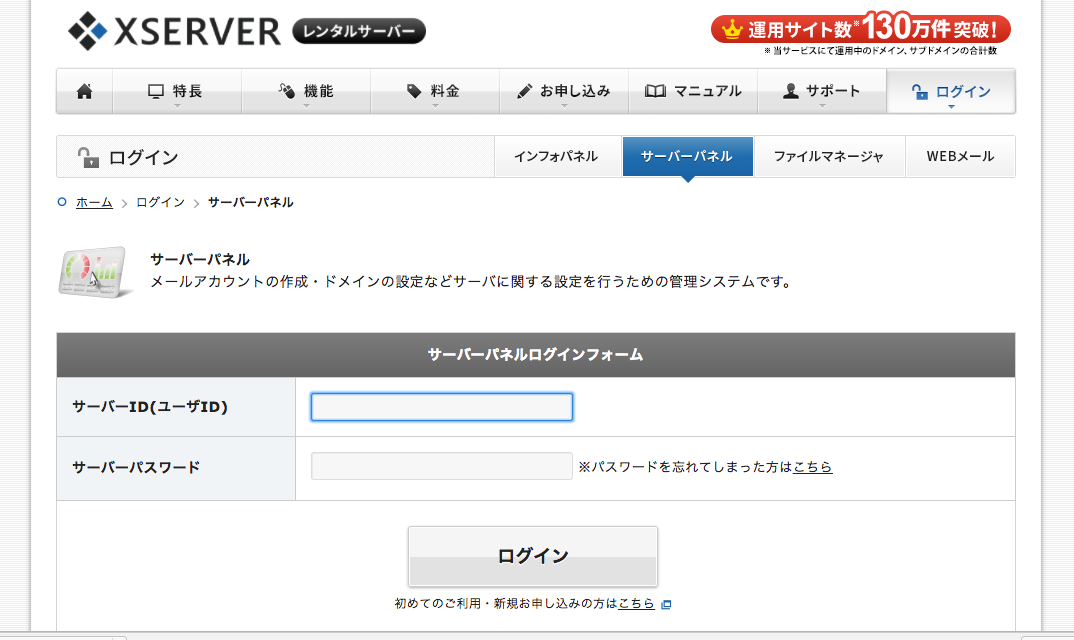Click the external link icon after こちら

666,604
